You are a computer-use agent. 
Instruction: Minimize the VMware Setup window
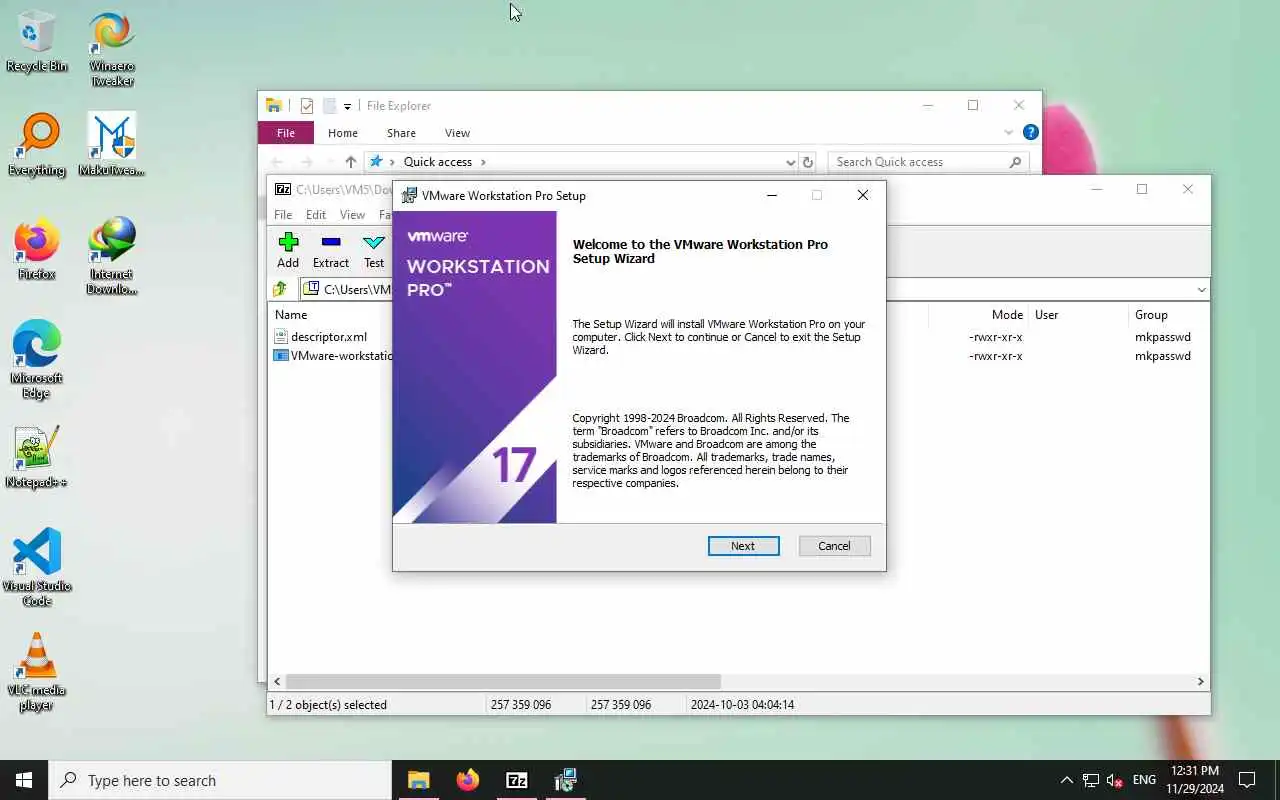tap(772, 195)
